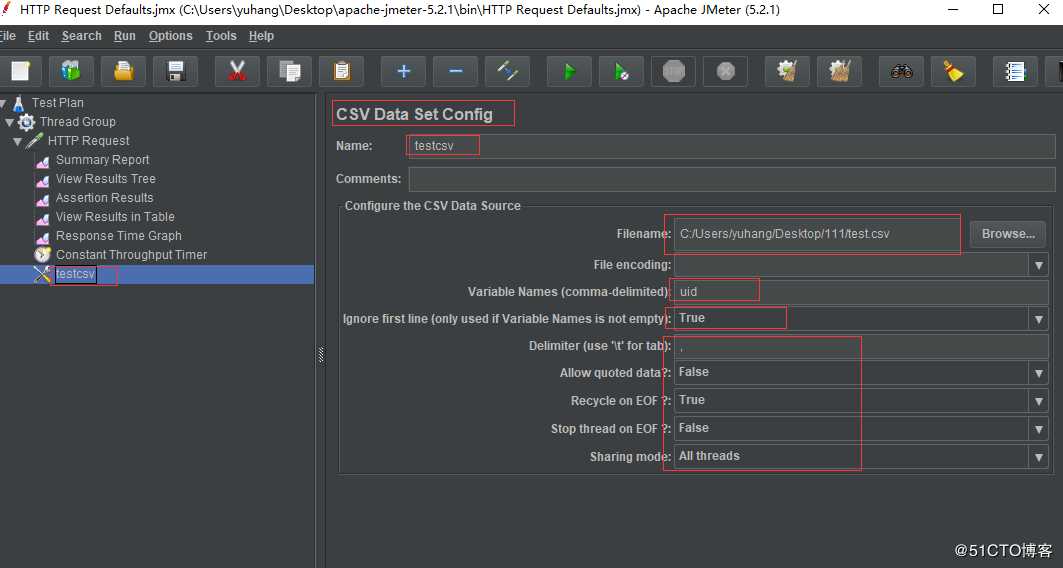The width and height of the screenshot is (1063, 568).
Task: Click the Filename path field
Action: pyautogui.click(x=819, y=234)
